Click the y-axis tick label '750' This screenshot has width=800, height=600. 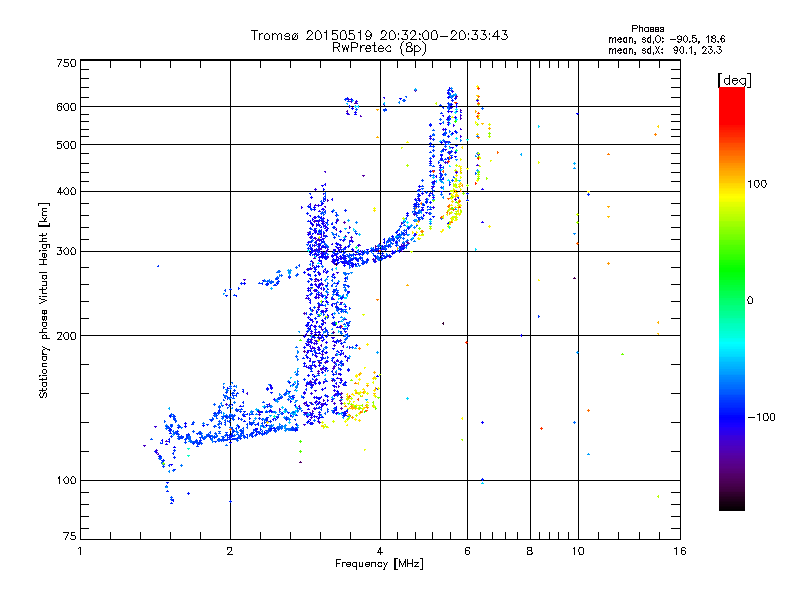tap(66, 63)
